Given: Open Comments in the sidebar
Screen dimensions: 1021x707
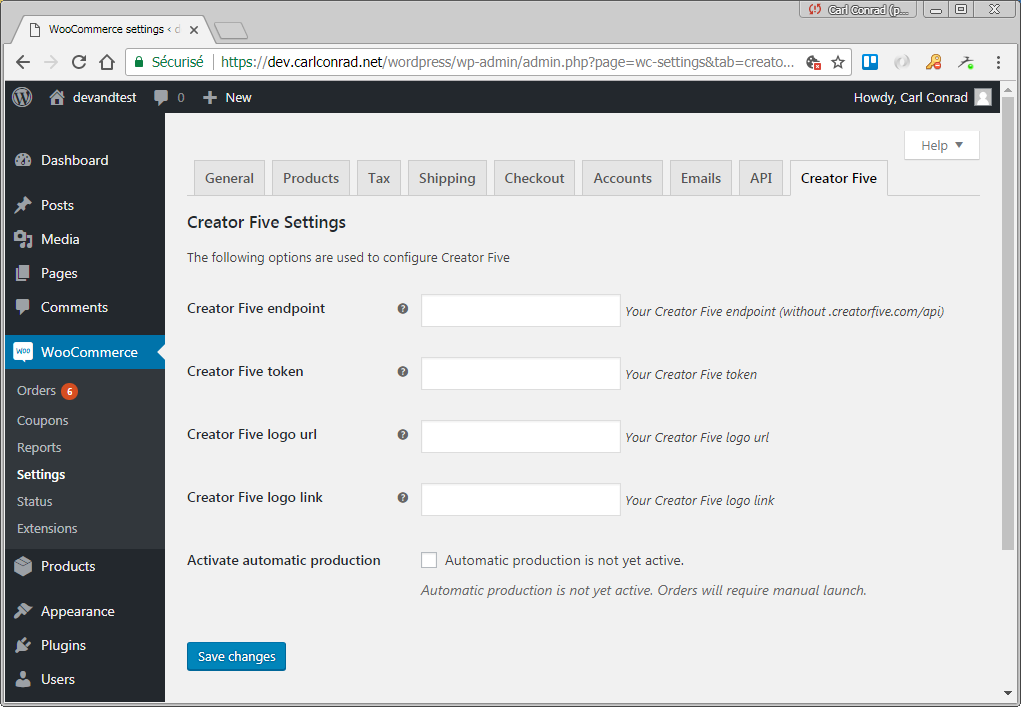Looking at the screenshot, I should [x=85, y=307].
